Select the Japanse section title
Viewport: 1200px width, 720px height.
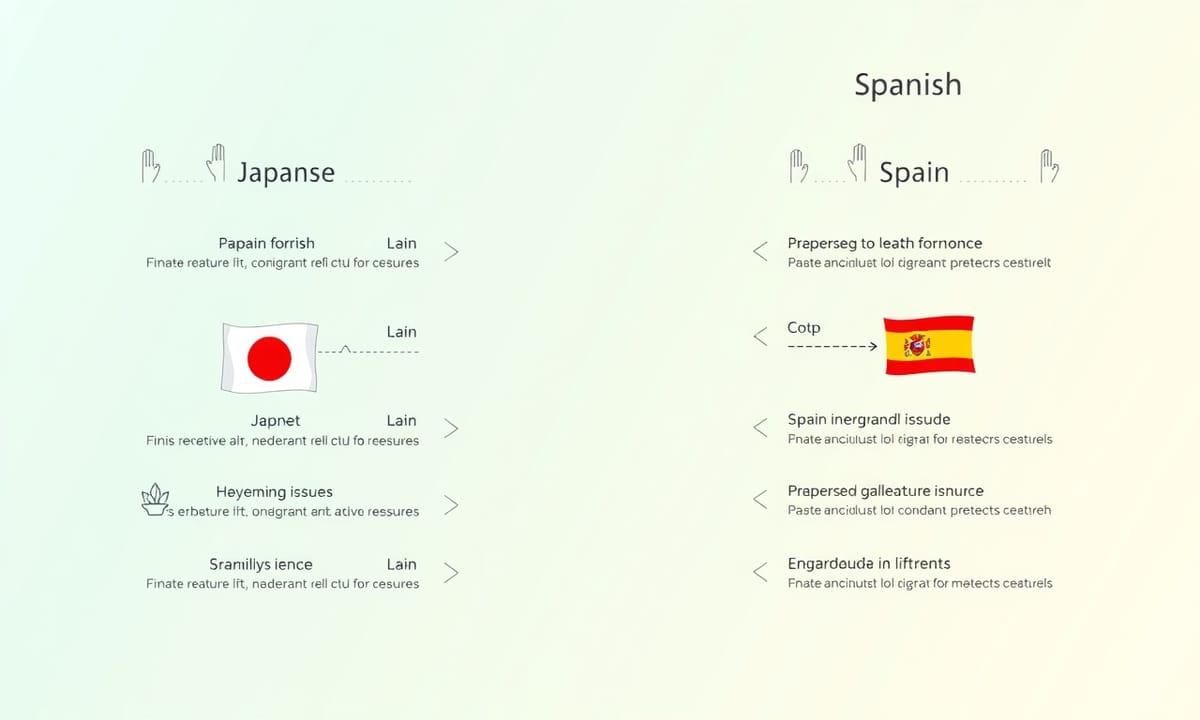pos(286,172)
